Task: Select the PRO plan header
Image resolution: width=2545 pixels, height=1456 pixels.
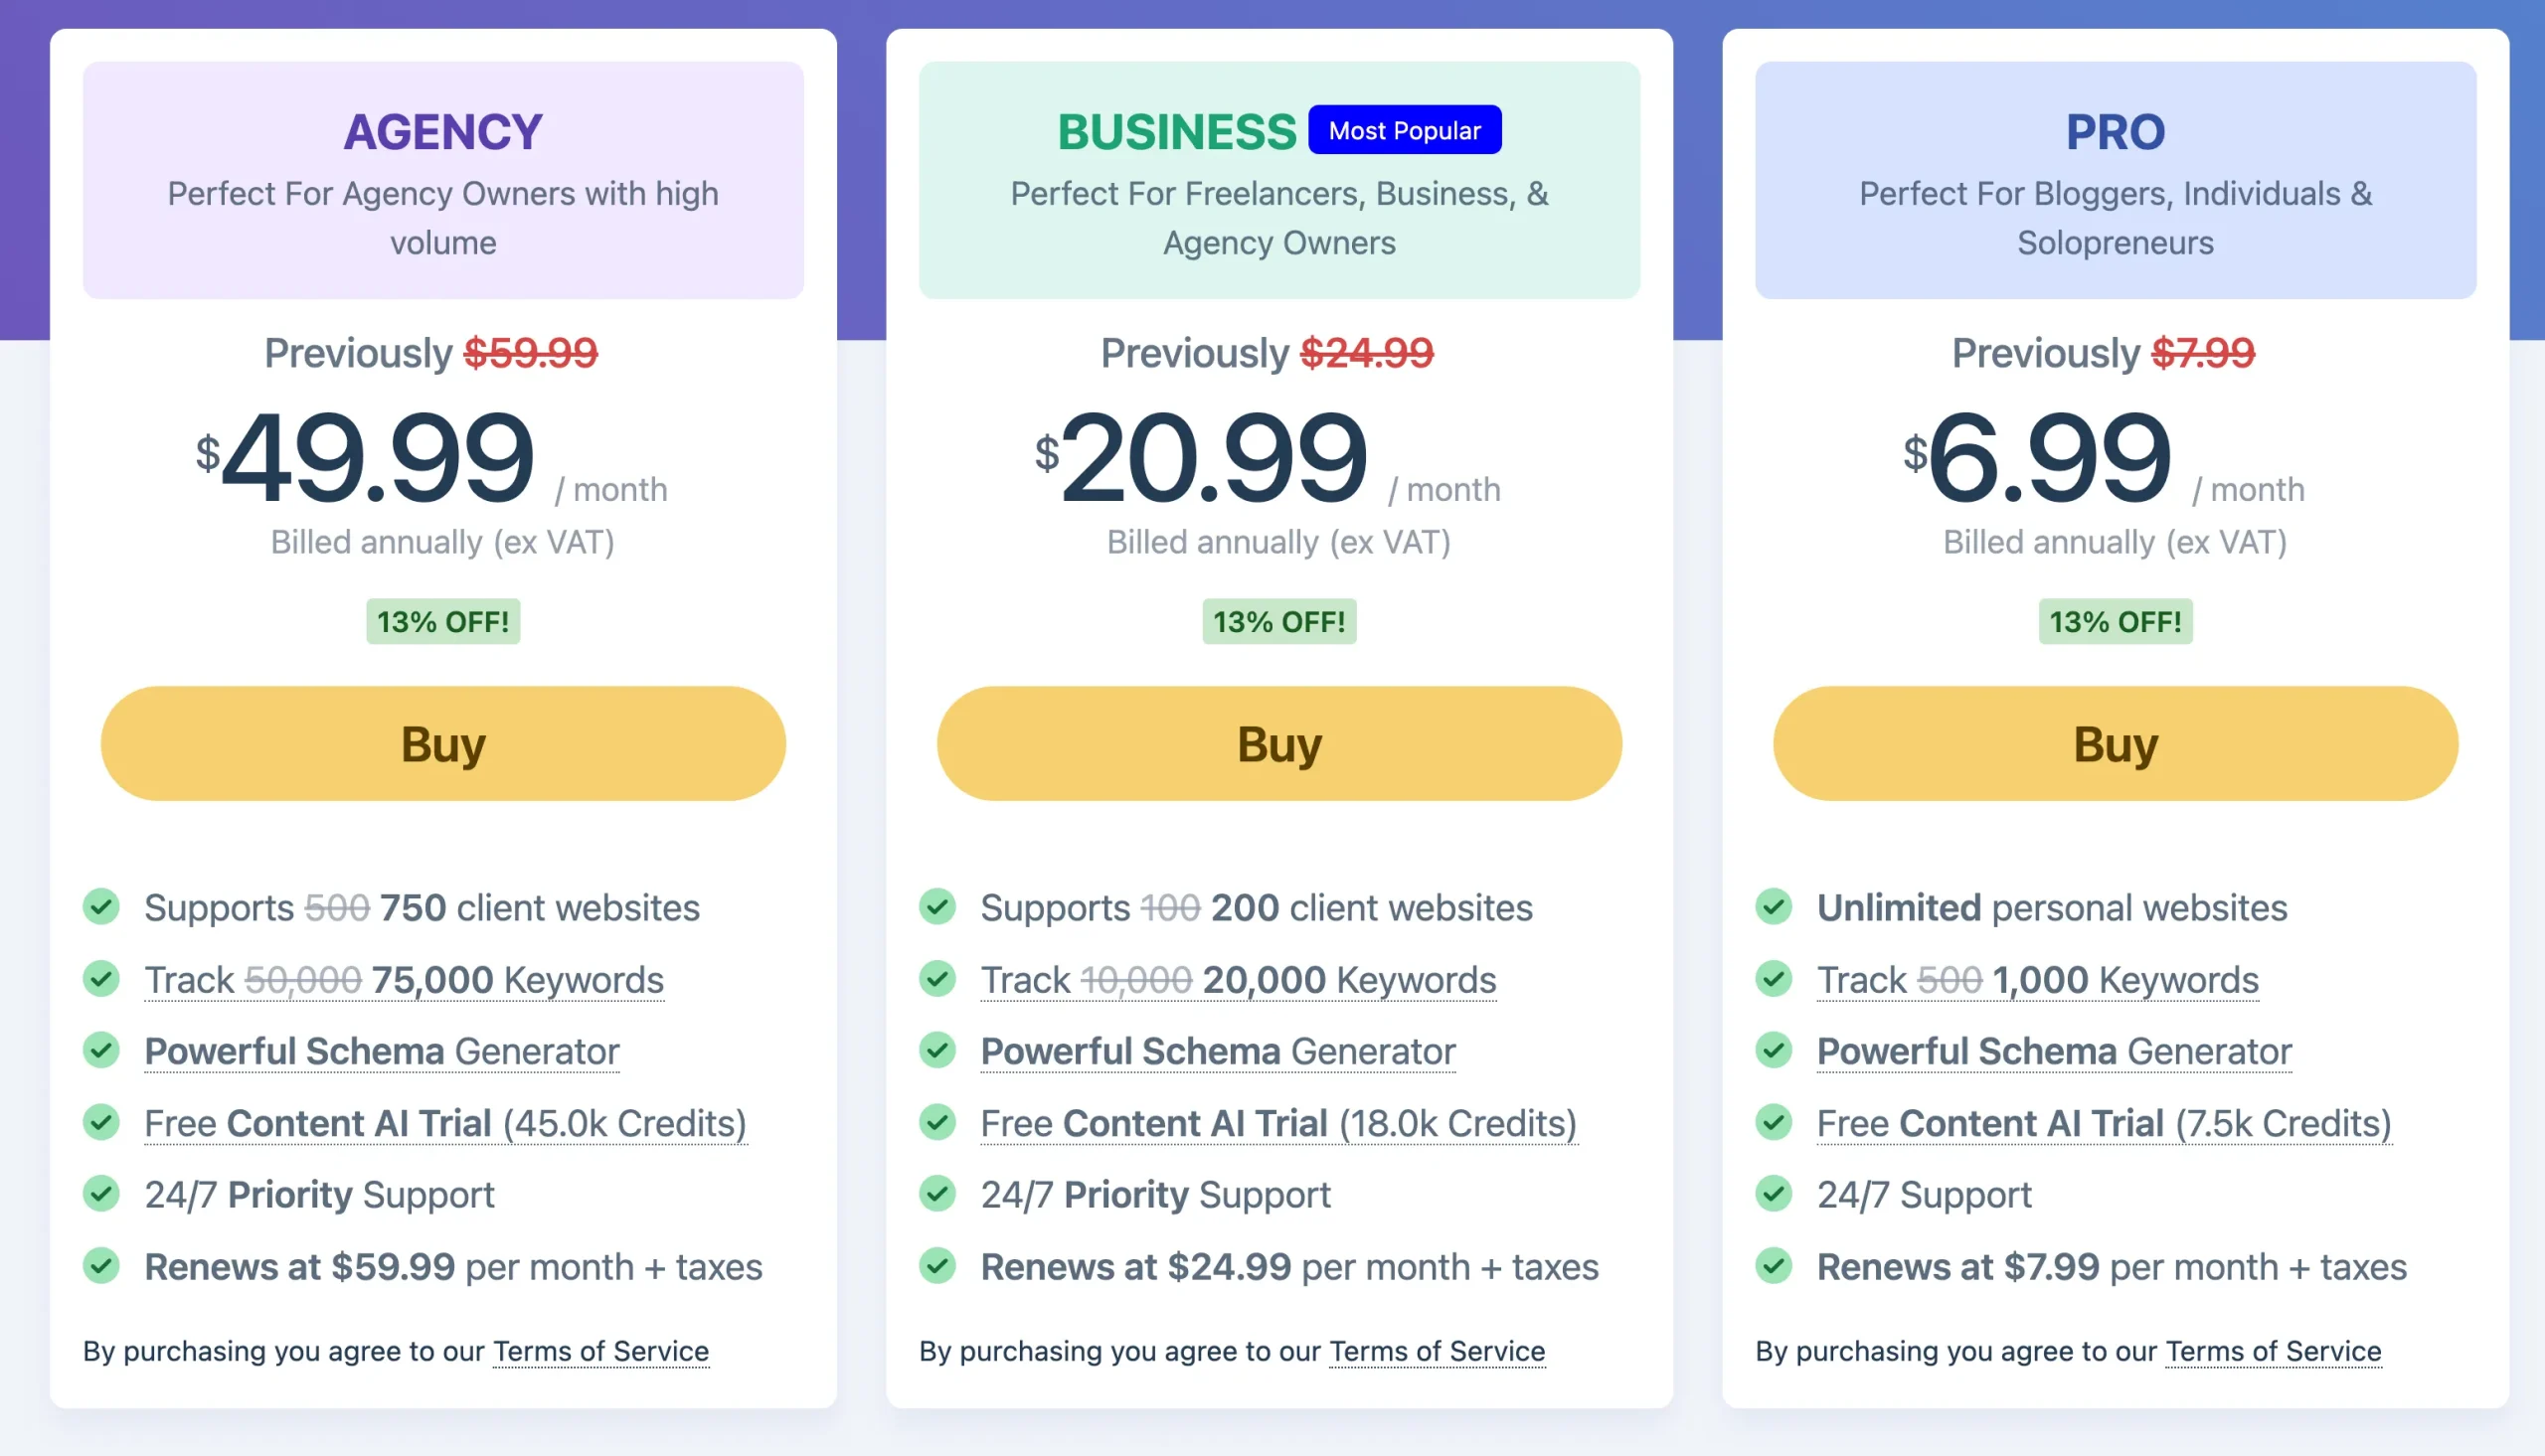Action: pos(2114,131)
